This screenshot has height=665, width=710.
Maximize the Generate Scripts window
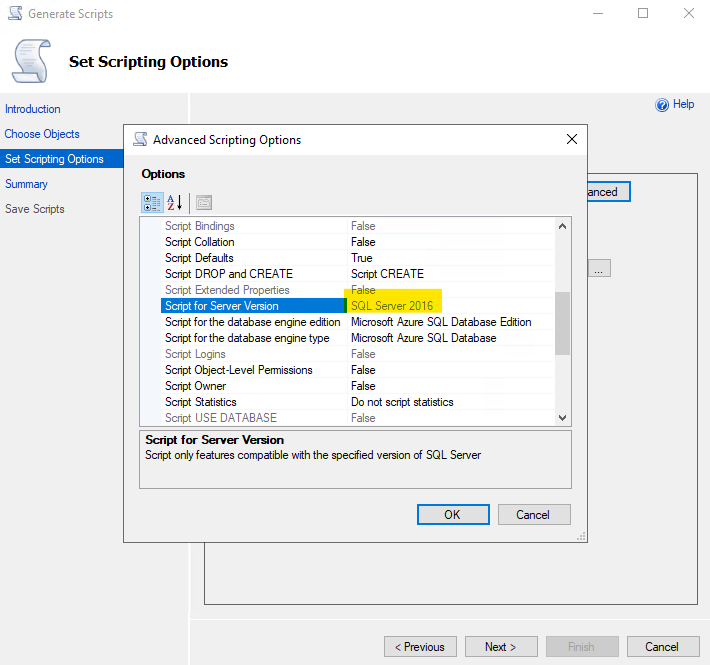(643, 13)
